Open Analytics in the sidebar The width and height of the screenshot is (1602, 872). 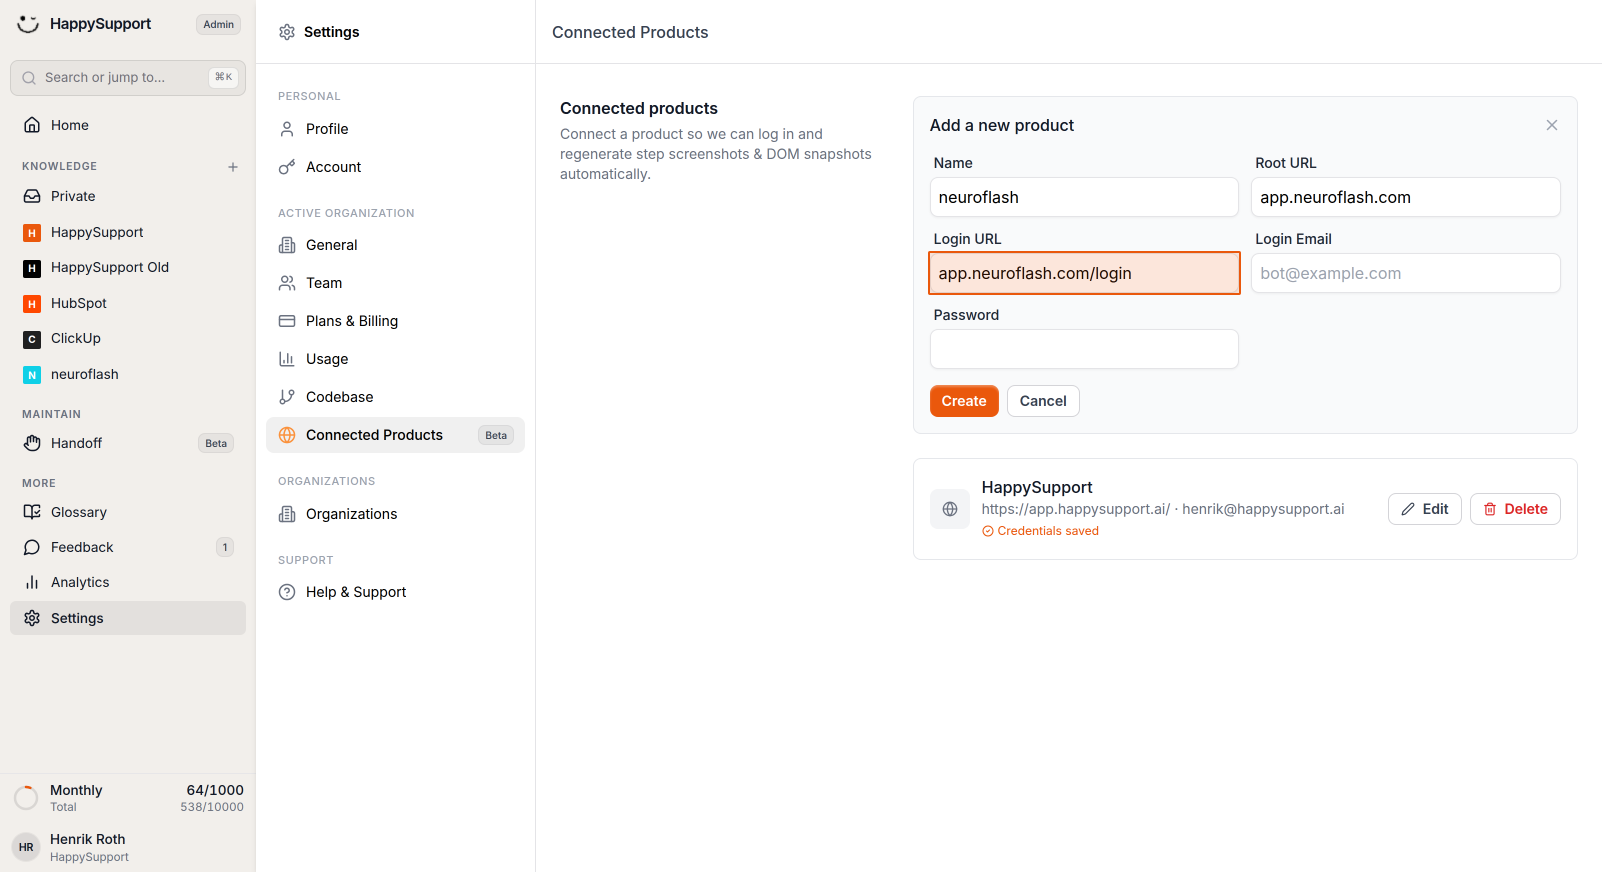click(128, 582)
